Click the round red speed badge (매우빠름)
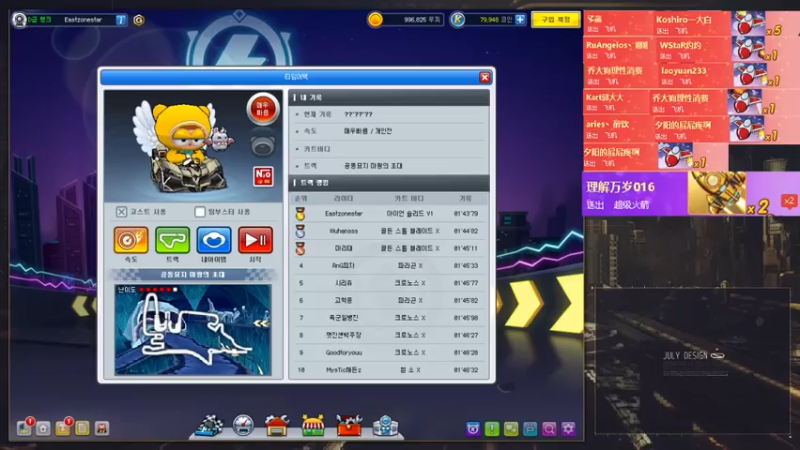 pos(263,109)
